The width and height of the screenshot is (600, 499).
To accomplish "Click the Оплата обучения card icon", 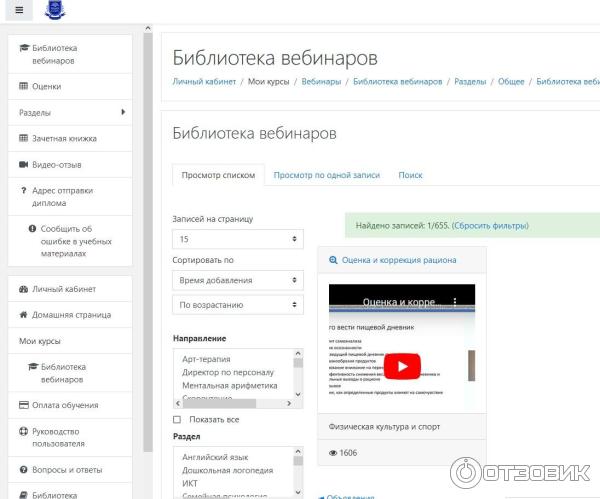I will pos(24,405).
